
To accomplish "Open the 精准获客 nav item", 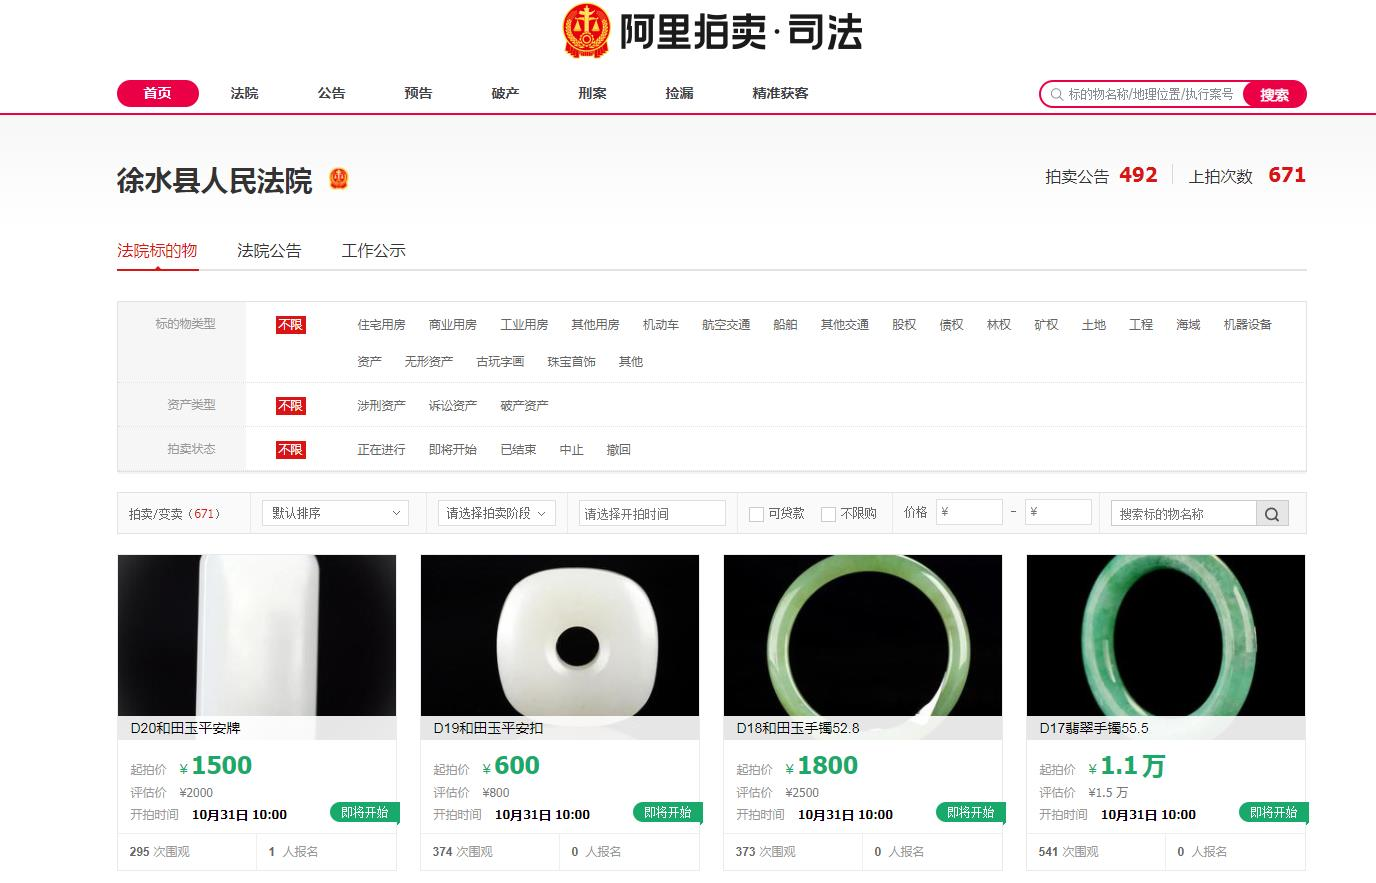I will click(x=780, y=93).
